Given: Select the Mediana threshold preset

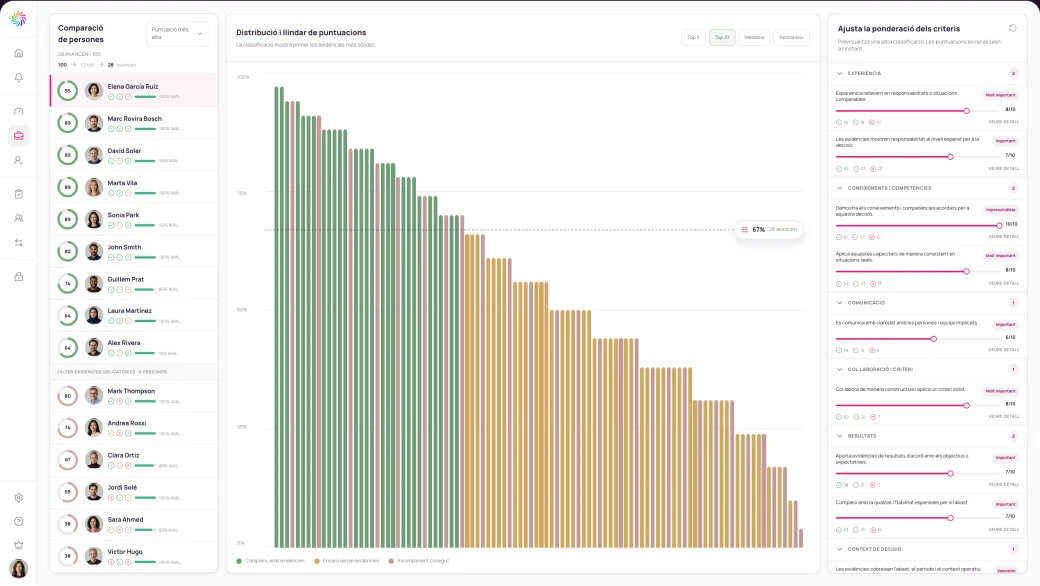Looking at the screenshot, I should click(754, 37).
